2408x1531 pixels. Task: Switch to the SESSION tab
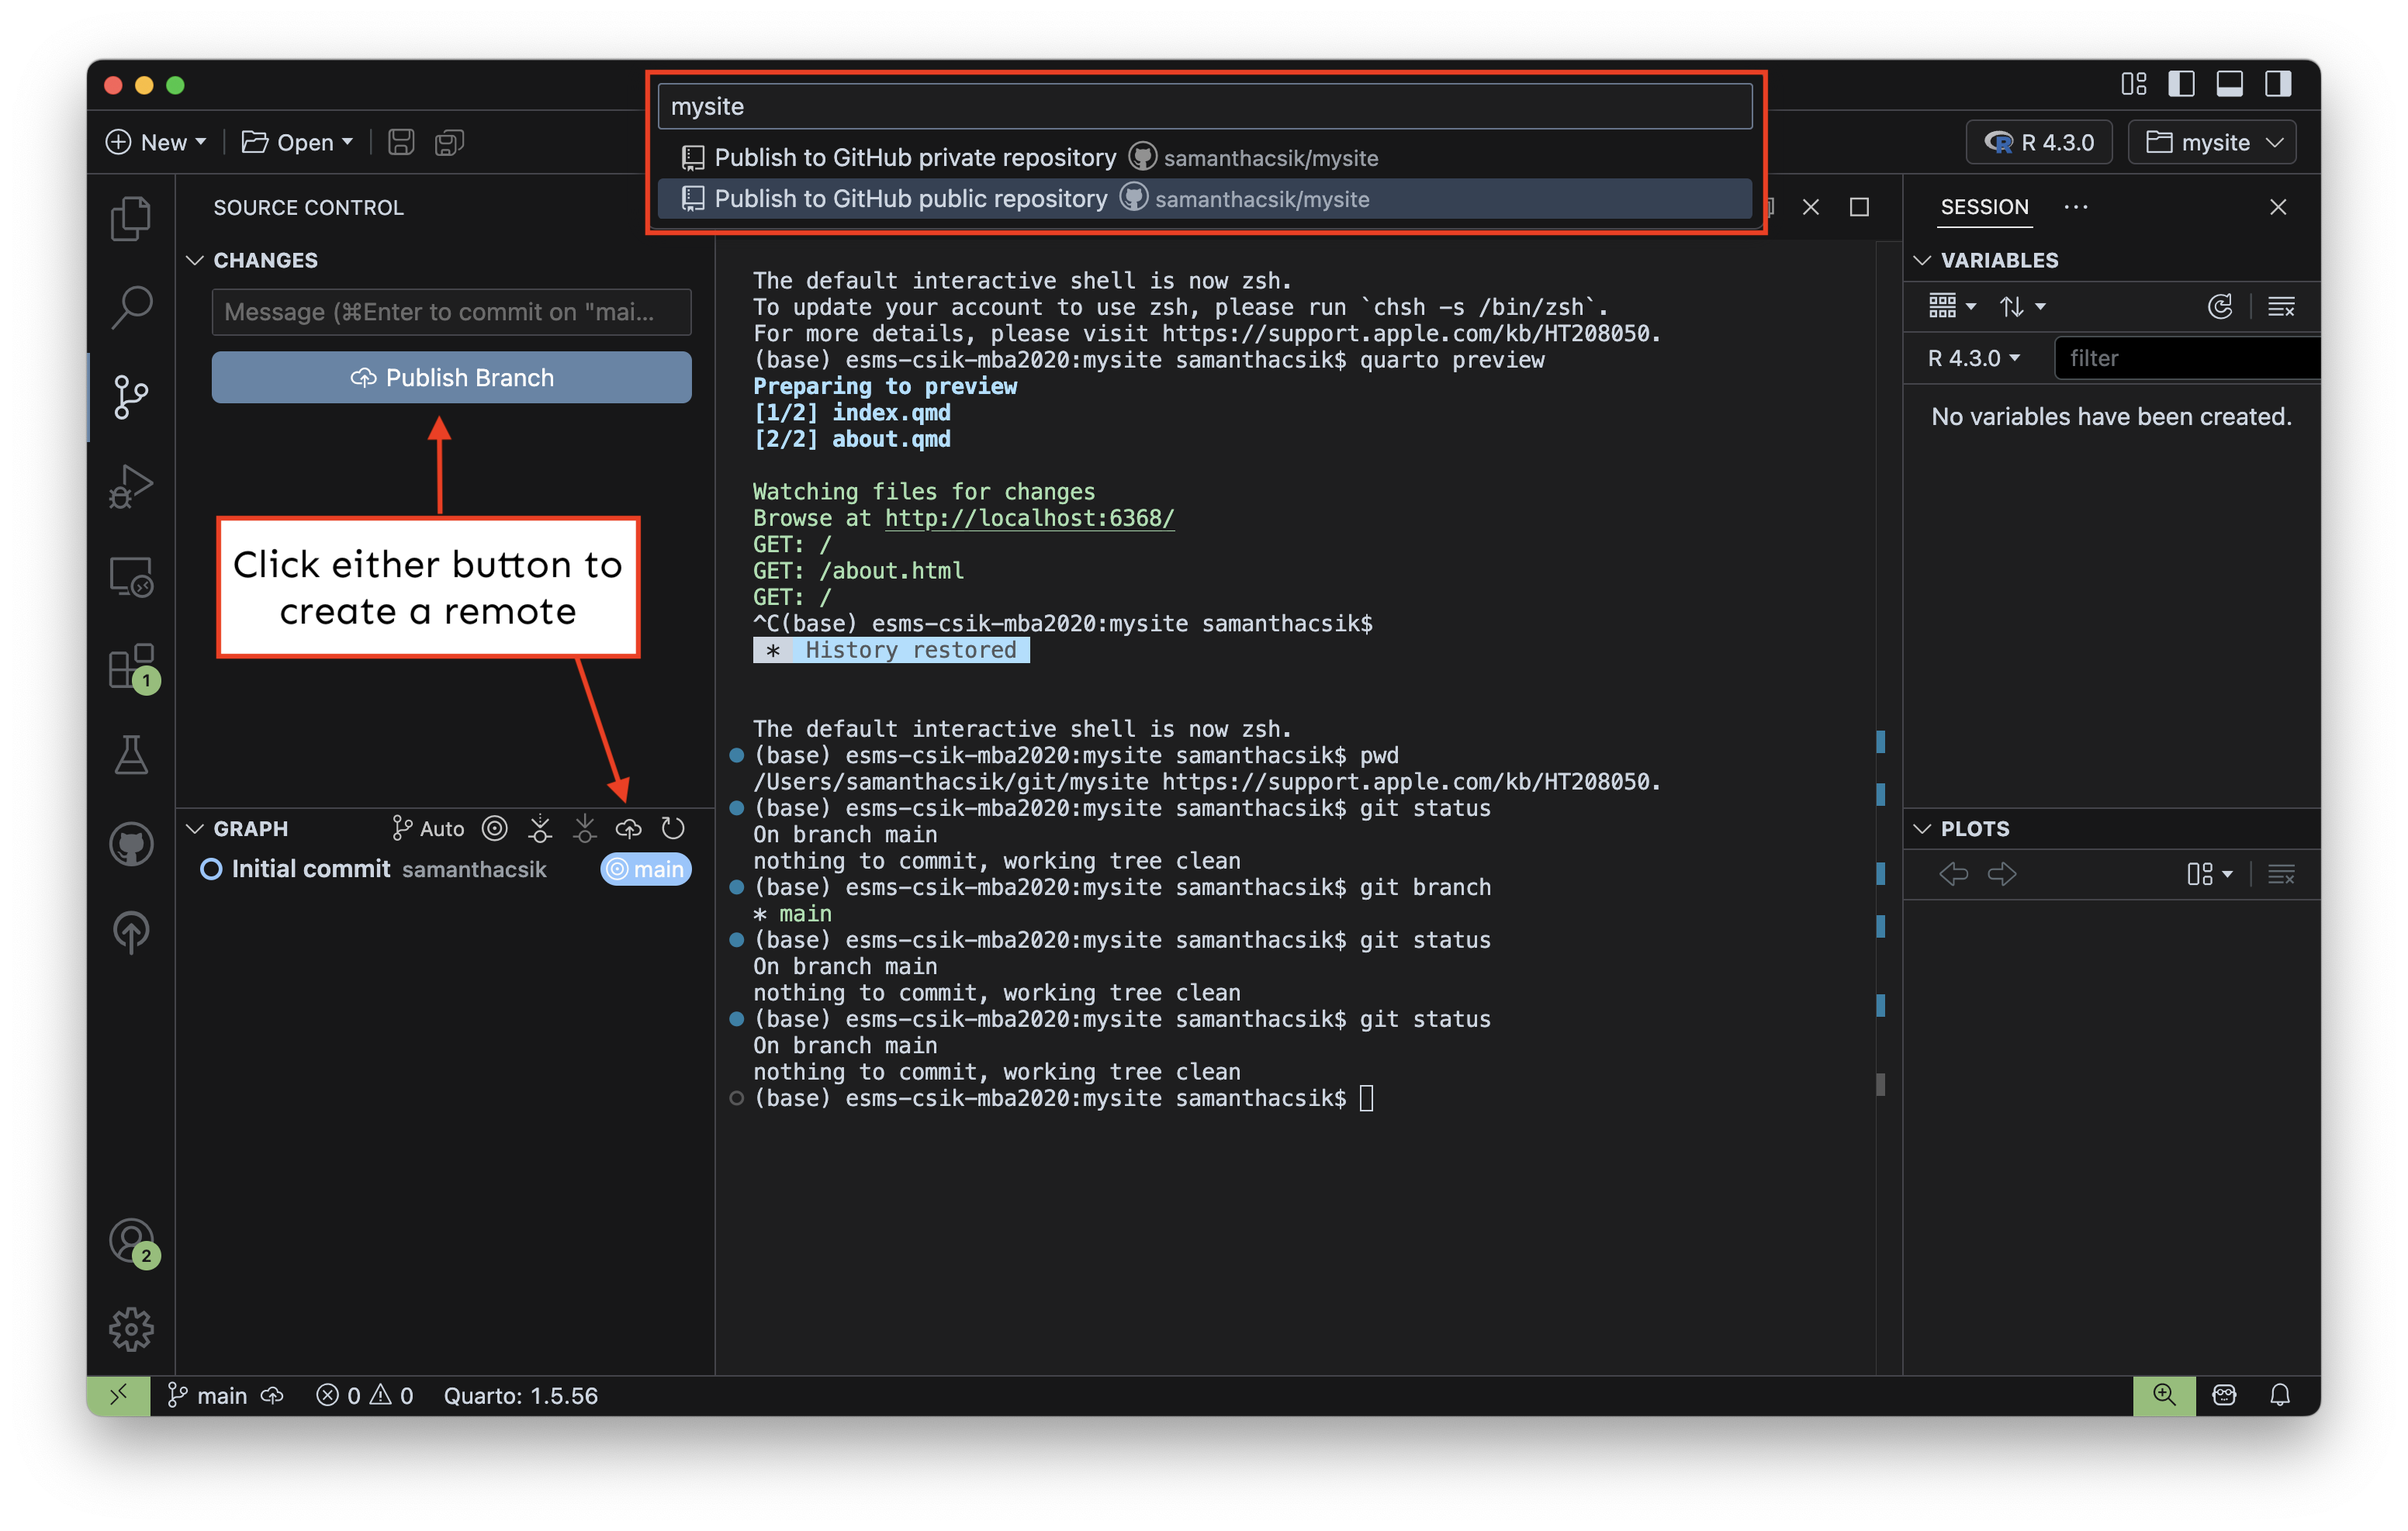coord(1984,207)
